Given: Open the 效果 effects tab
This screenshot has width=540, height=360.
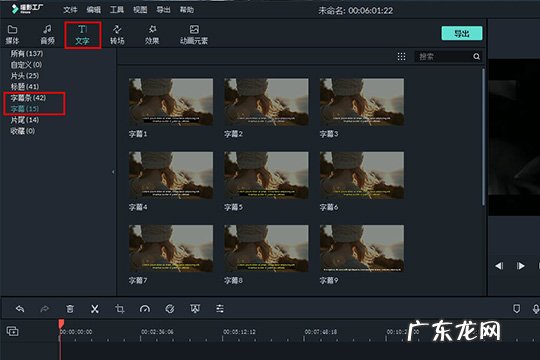Looking at the screenshot, I should click(152, 34).
